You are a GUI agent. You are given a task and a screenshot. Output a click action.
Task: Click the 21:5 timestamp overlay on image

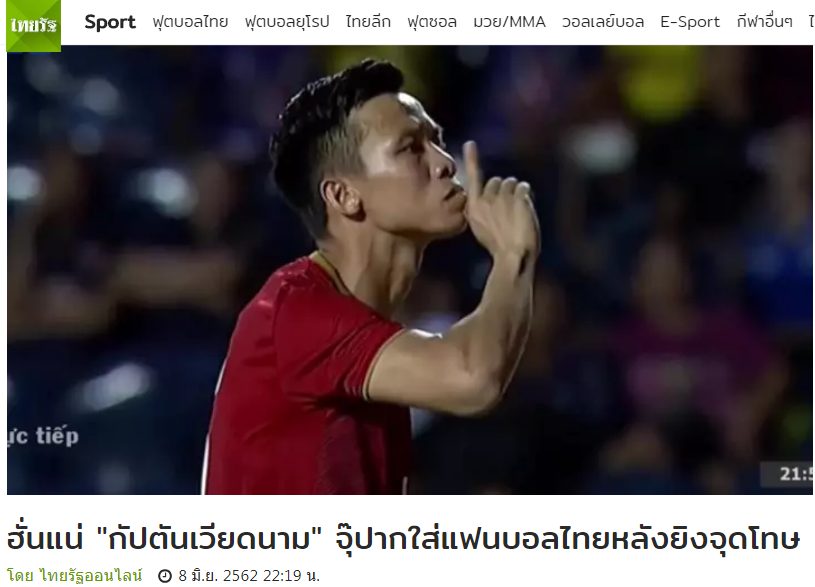(x=795, y=474)
